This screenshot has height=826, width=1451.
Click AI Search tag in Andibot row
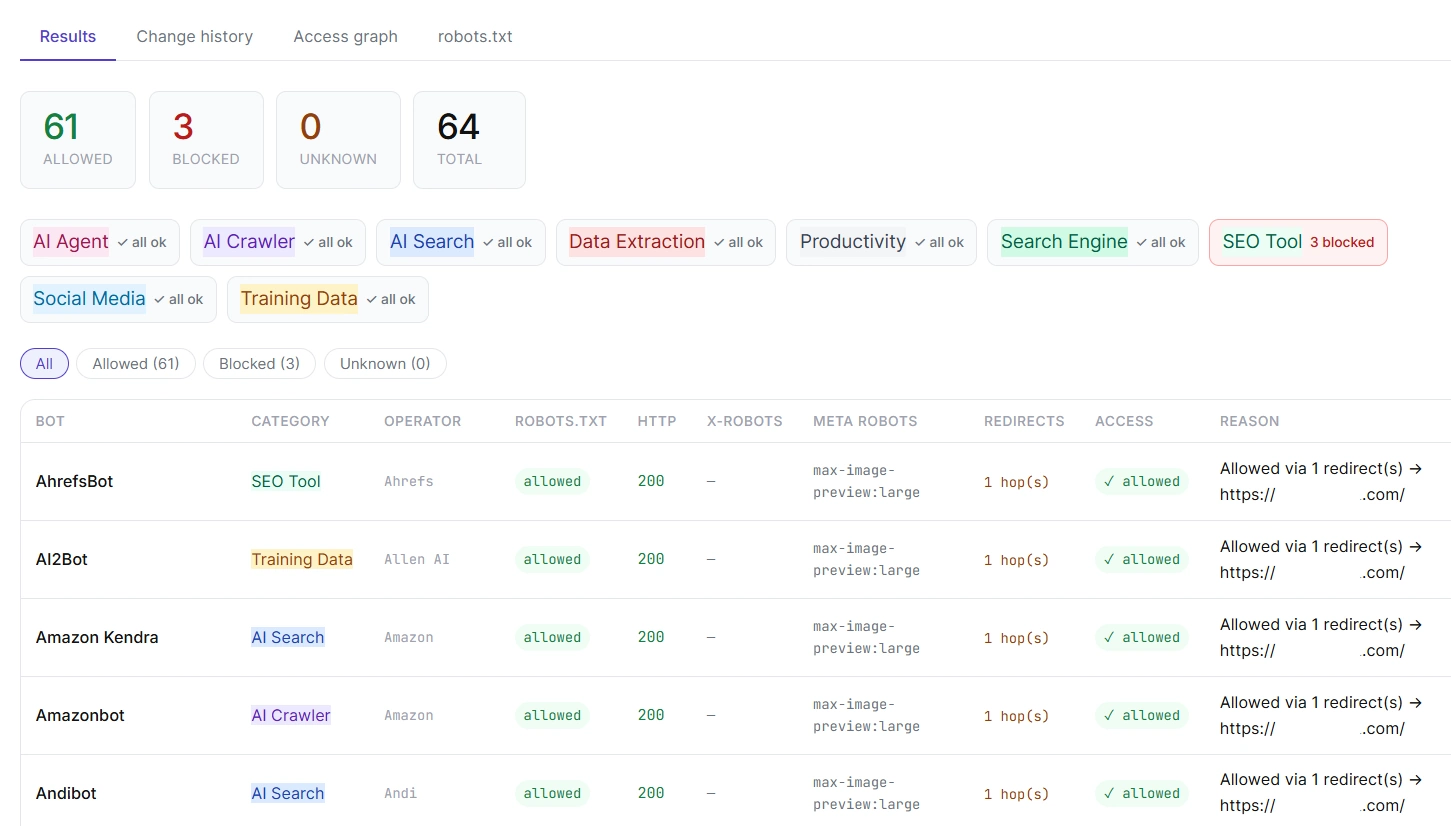288,793
